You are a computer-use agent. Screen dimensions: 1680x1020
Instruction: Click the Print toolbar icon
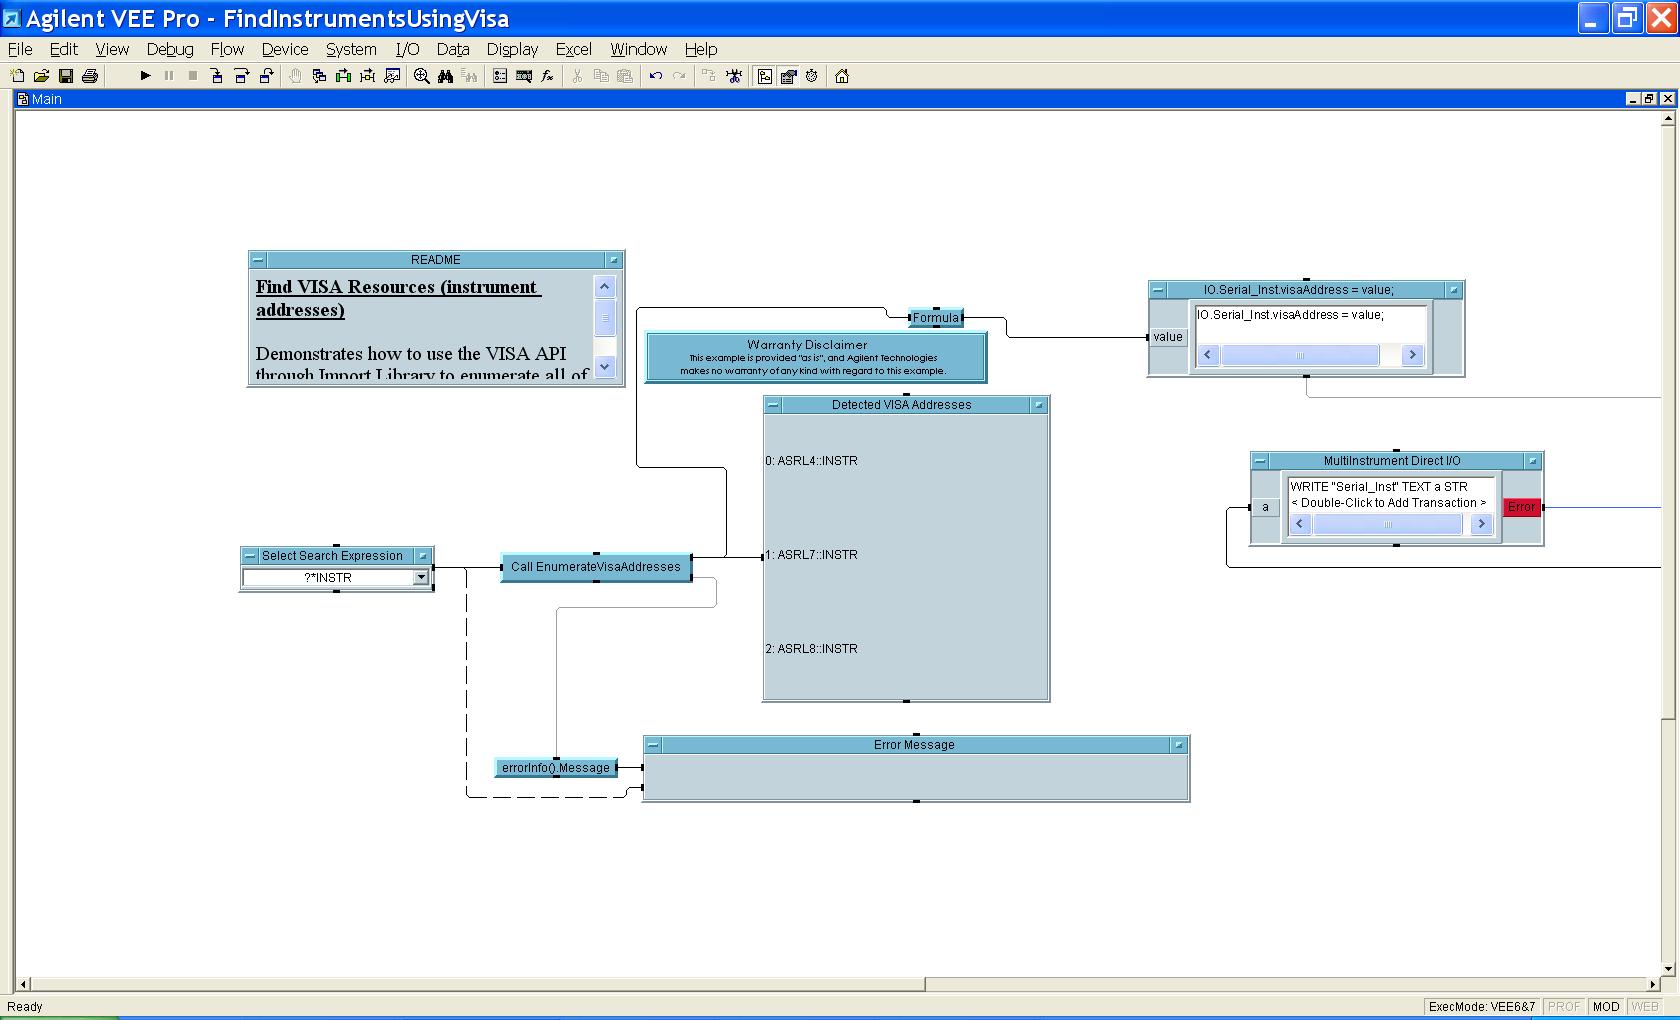point(90,76)
